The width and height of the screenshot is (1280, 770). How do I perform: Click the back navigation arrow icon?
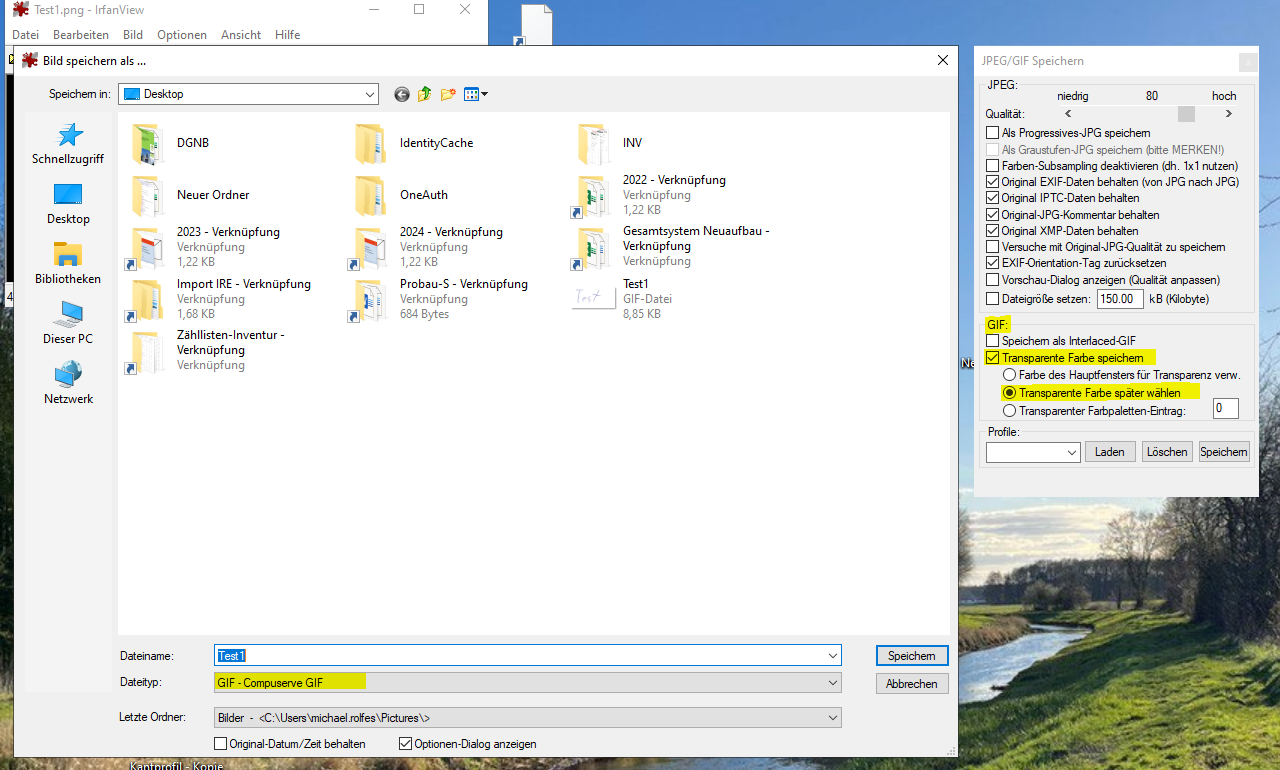402,94
